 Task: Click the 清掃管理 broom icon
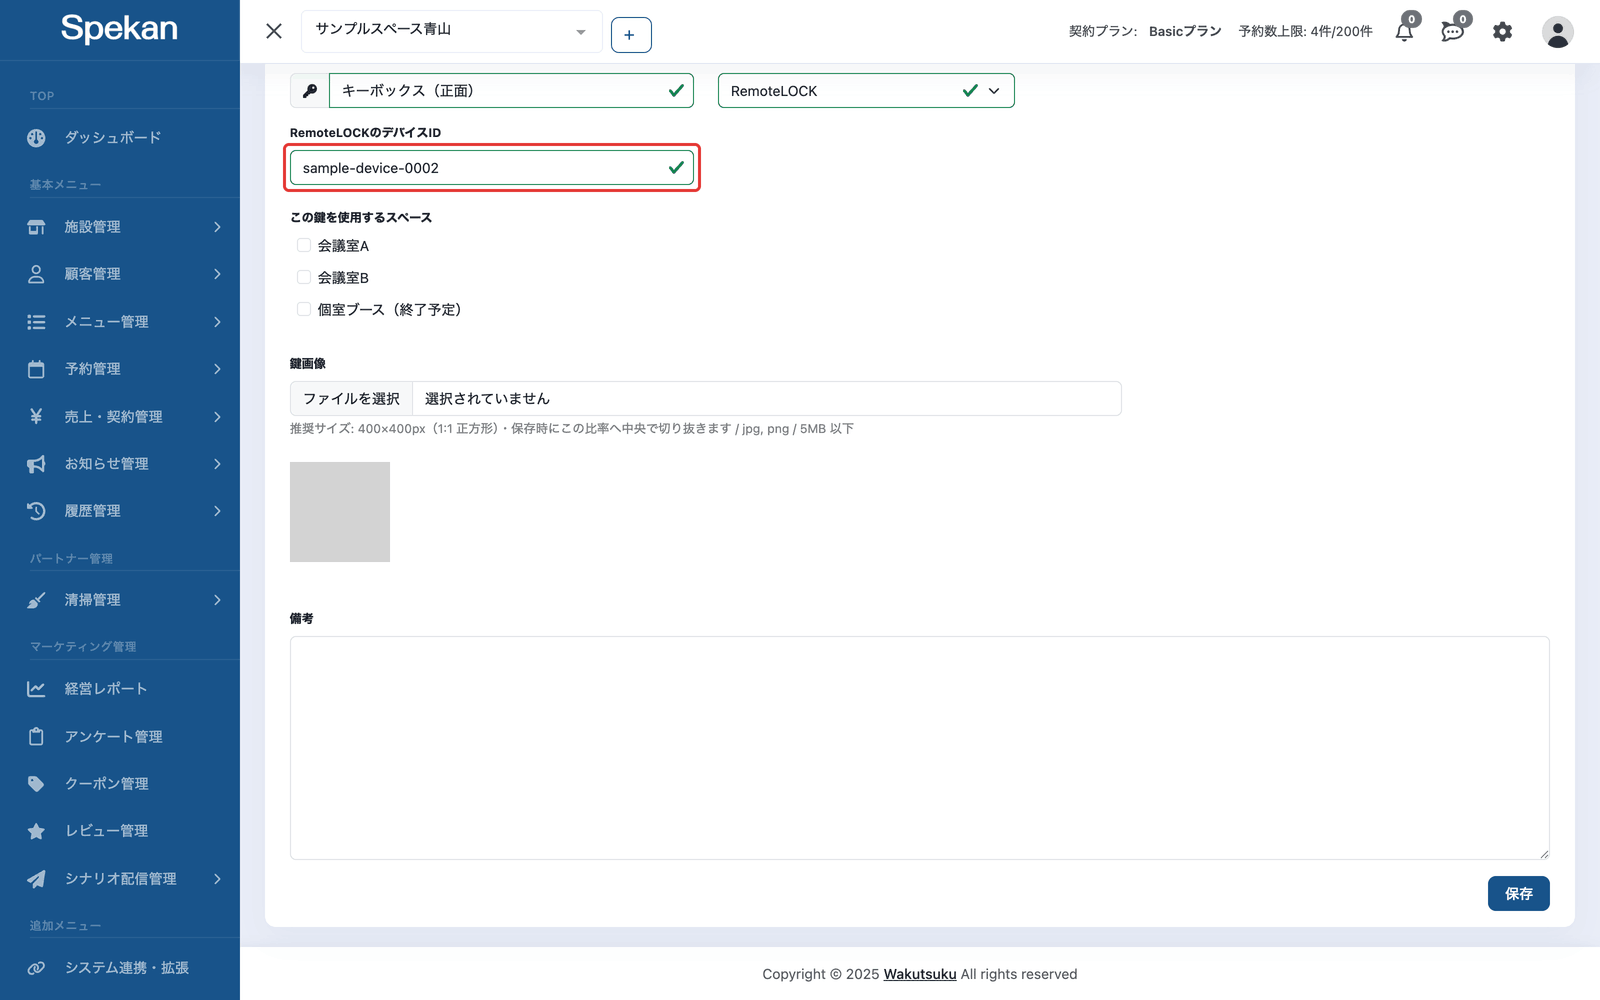[x=36, y=600]
